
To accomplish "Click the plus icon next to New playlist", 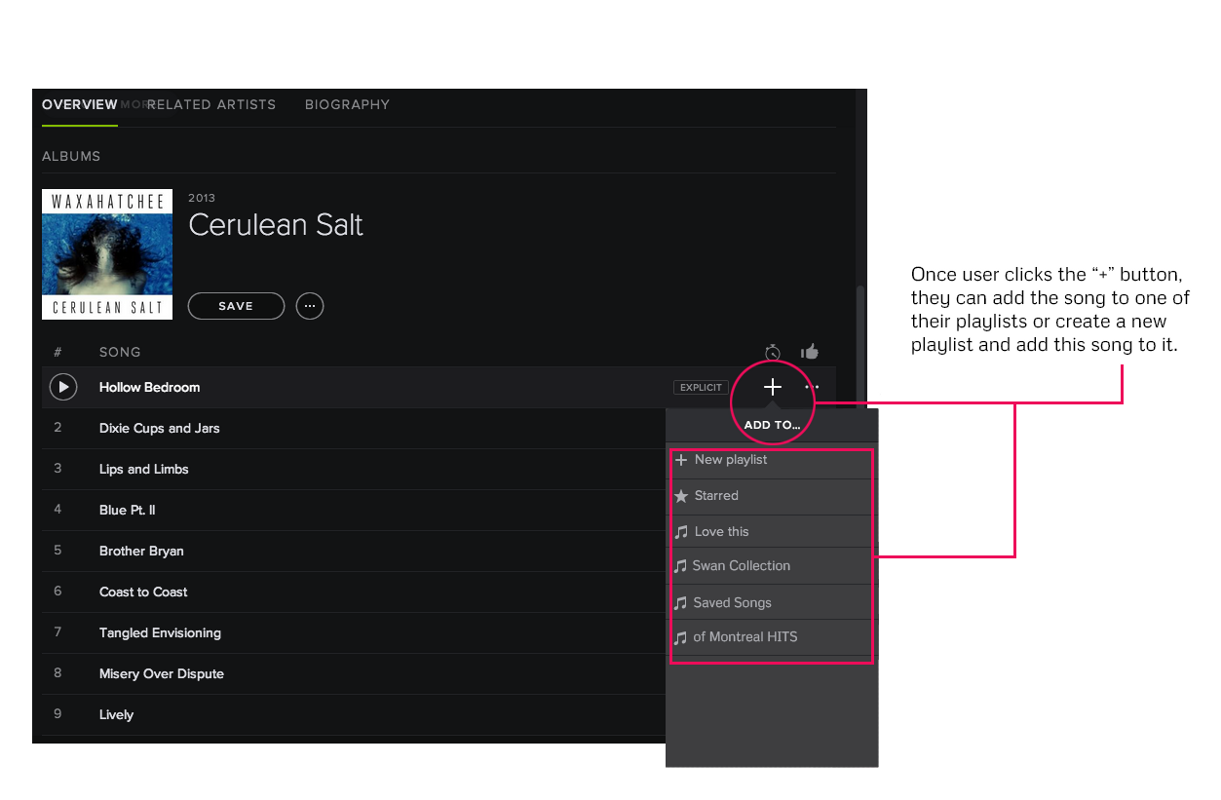I will click(x=680, y=460).
